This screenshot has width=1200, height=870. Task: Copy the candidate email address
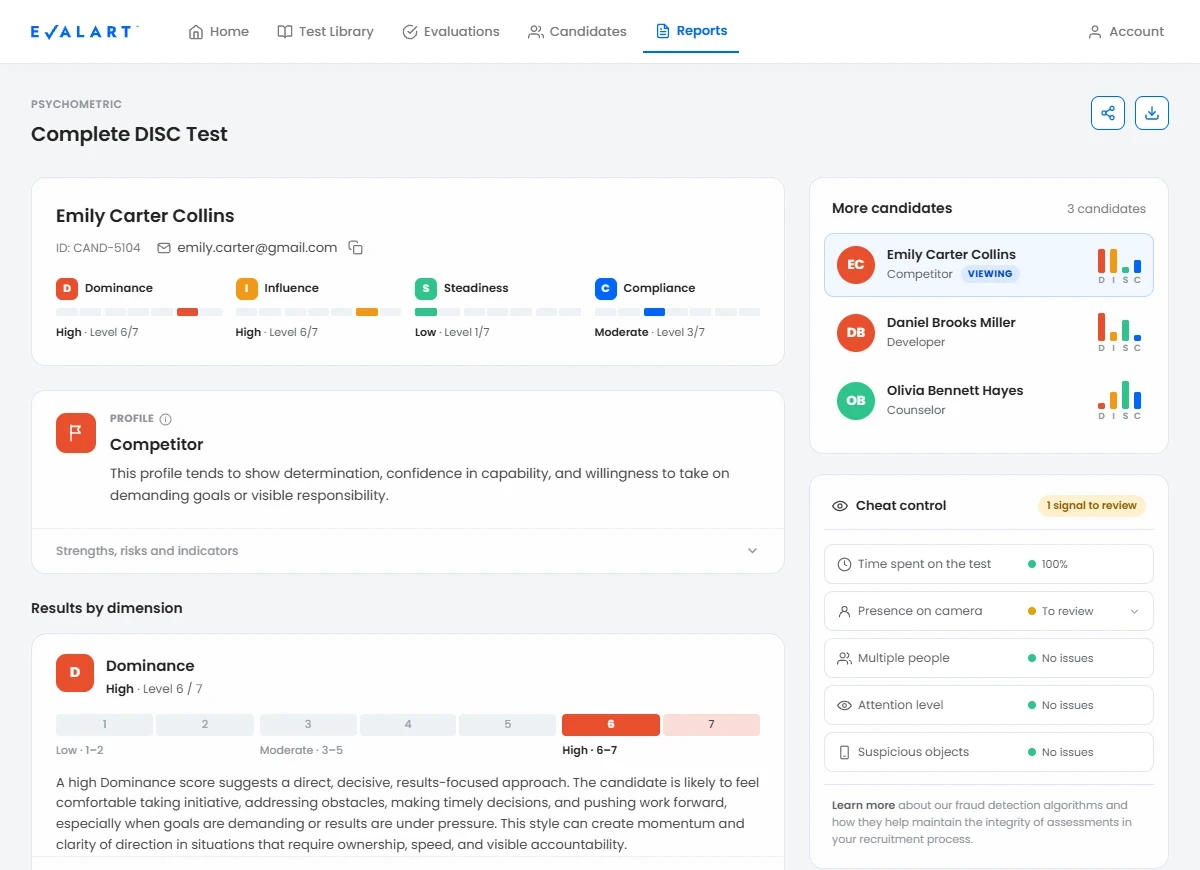coord(355,247)
